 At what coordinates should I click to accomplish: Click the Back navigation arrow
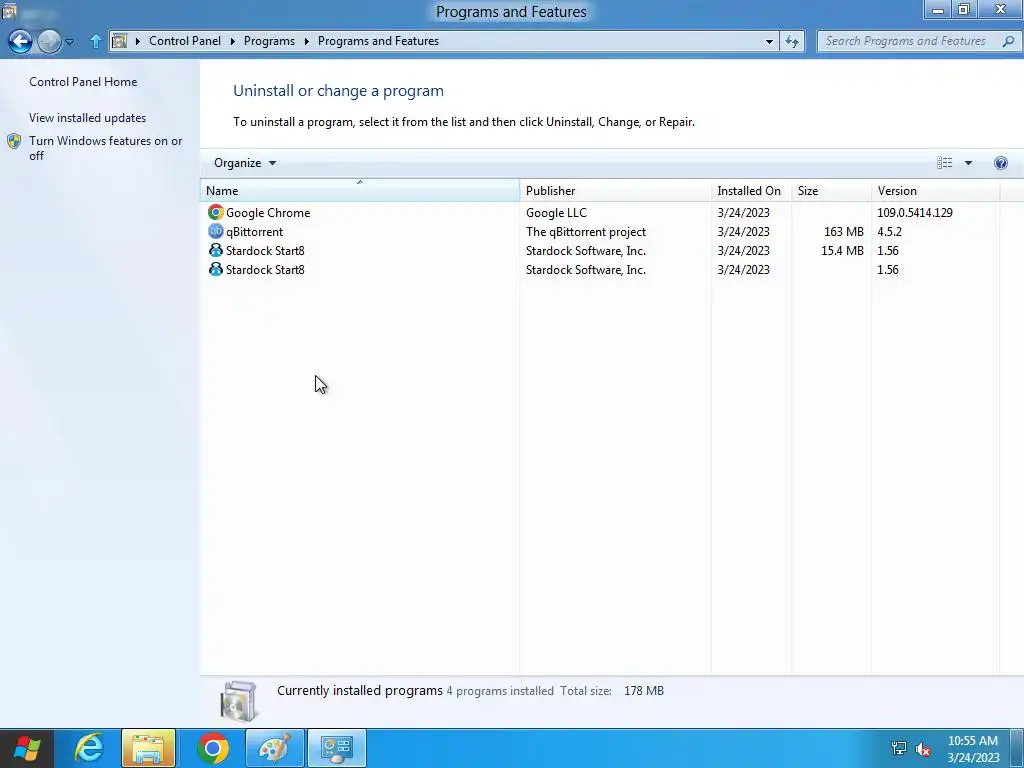click(20, 41)
